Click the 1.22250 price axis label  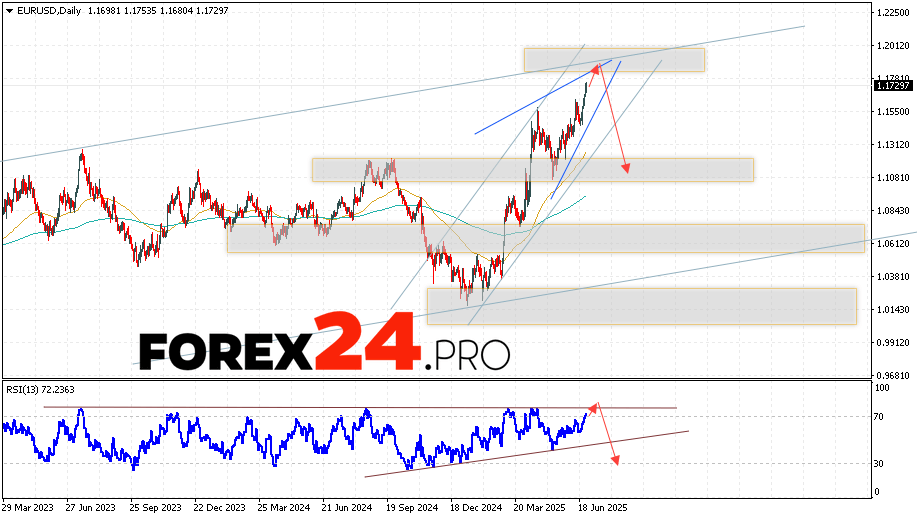point(892,12)
